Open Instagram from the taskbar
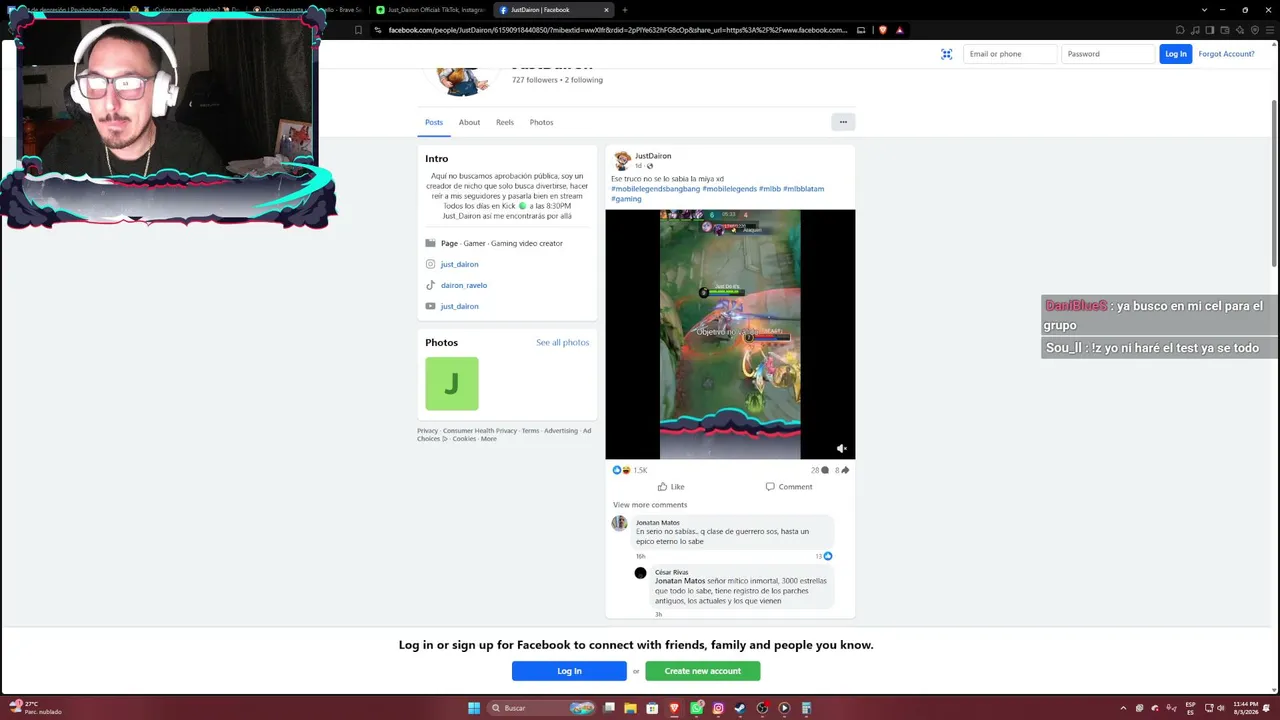 [718, 708]
